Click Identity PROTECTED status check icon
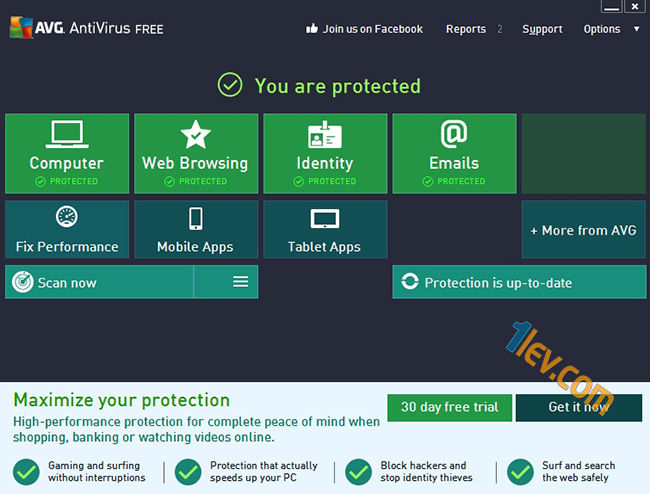Image resolution: width=650 pixels, height=494 pixels. point(298,182)
